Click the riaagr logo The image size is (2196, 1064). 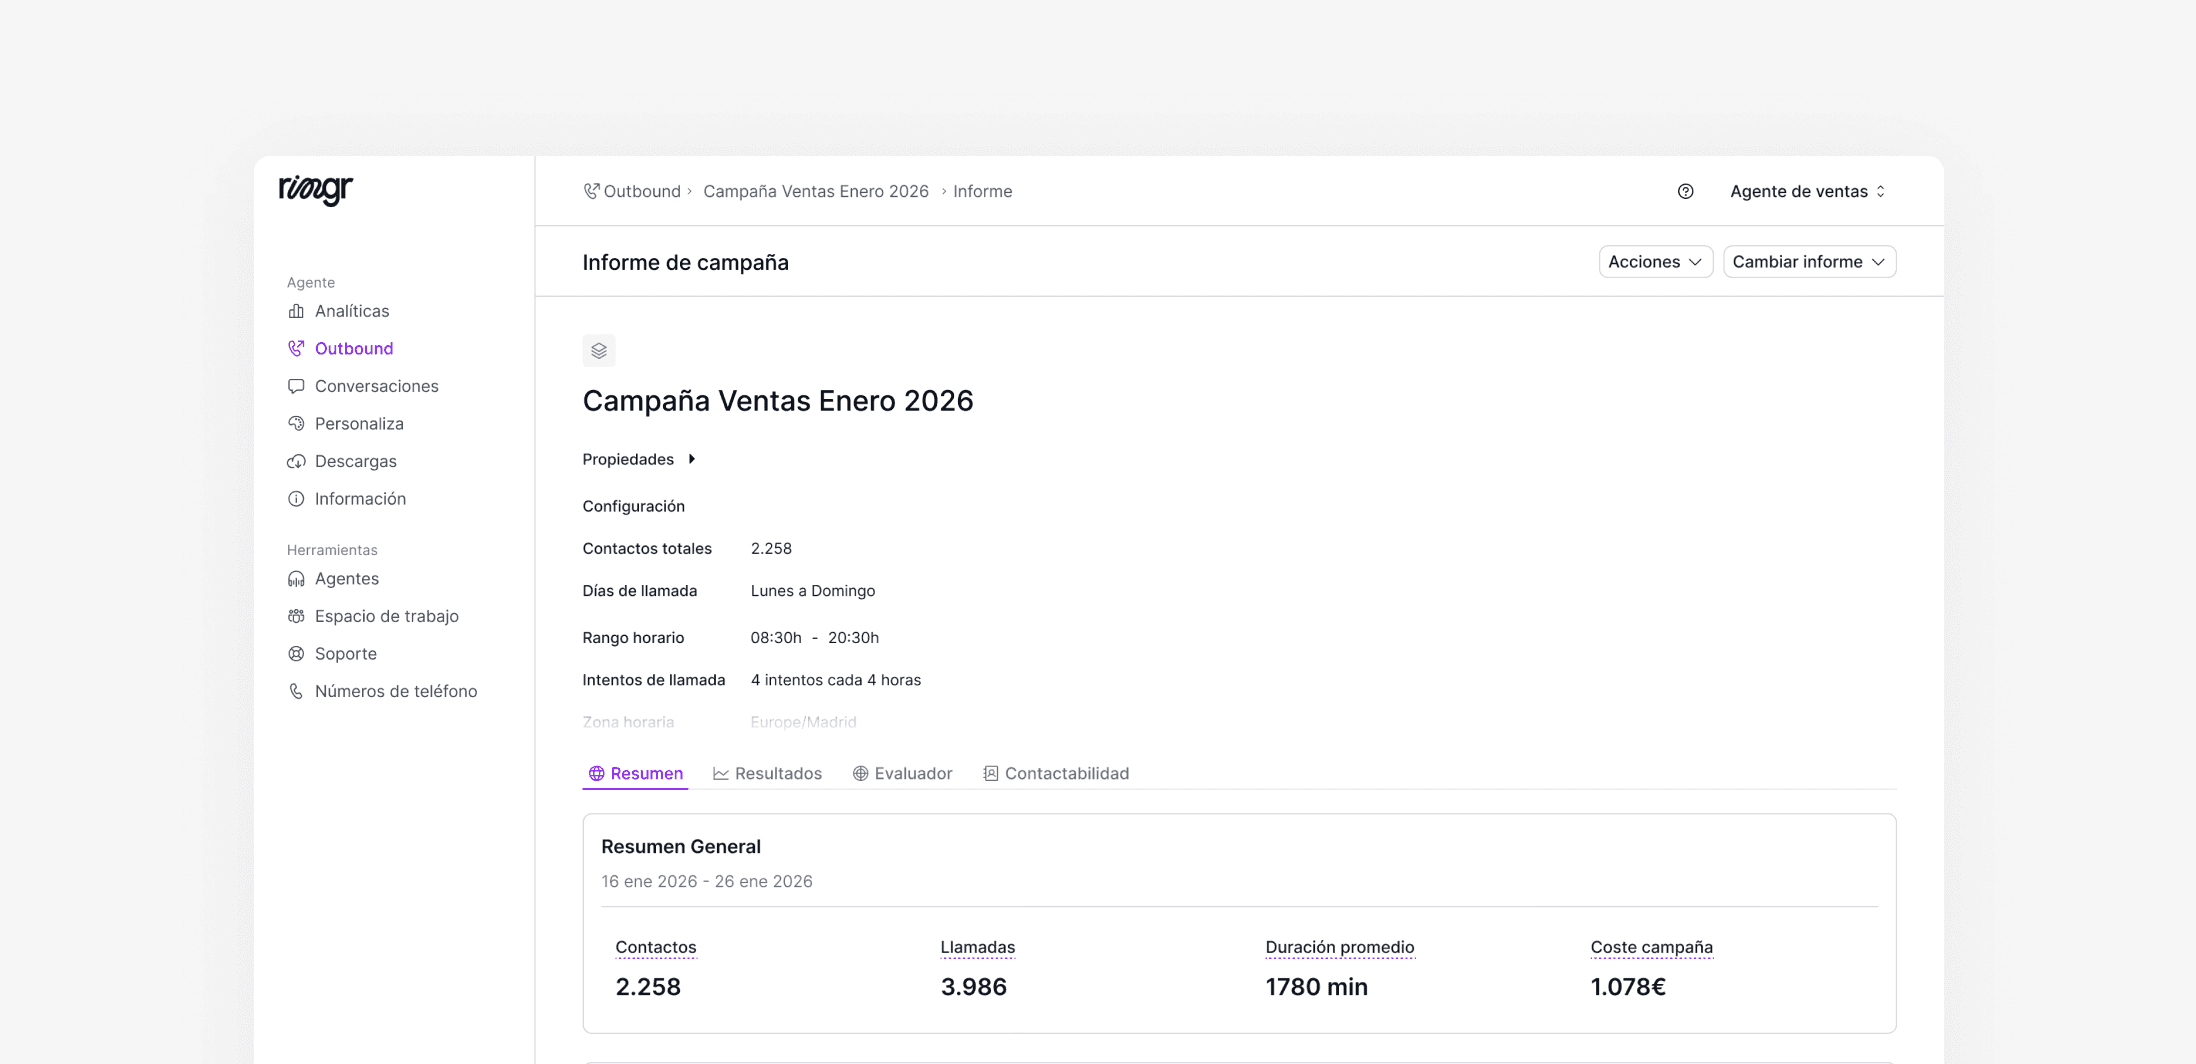tap(316, 189)
